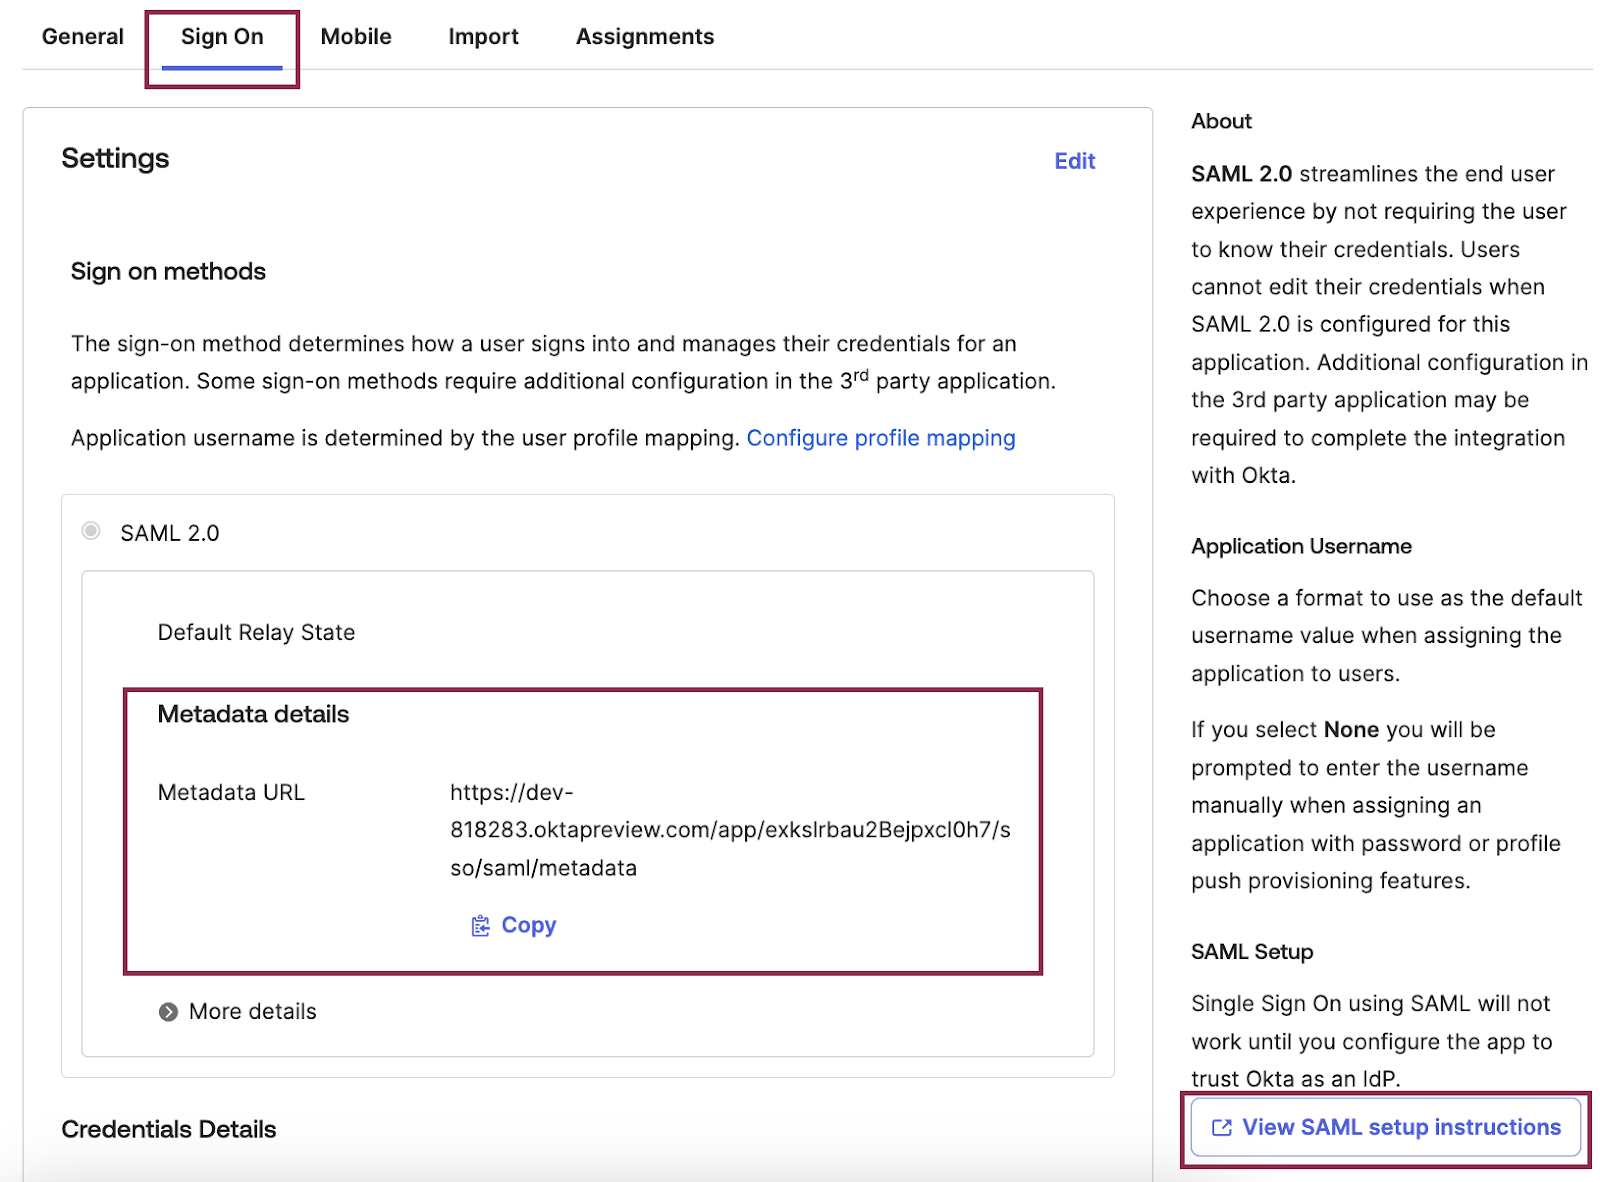Click the external-link icon on View SAML setup instructions
This screenshot has height=1182, width=1600.
pos(1220,1127)
